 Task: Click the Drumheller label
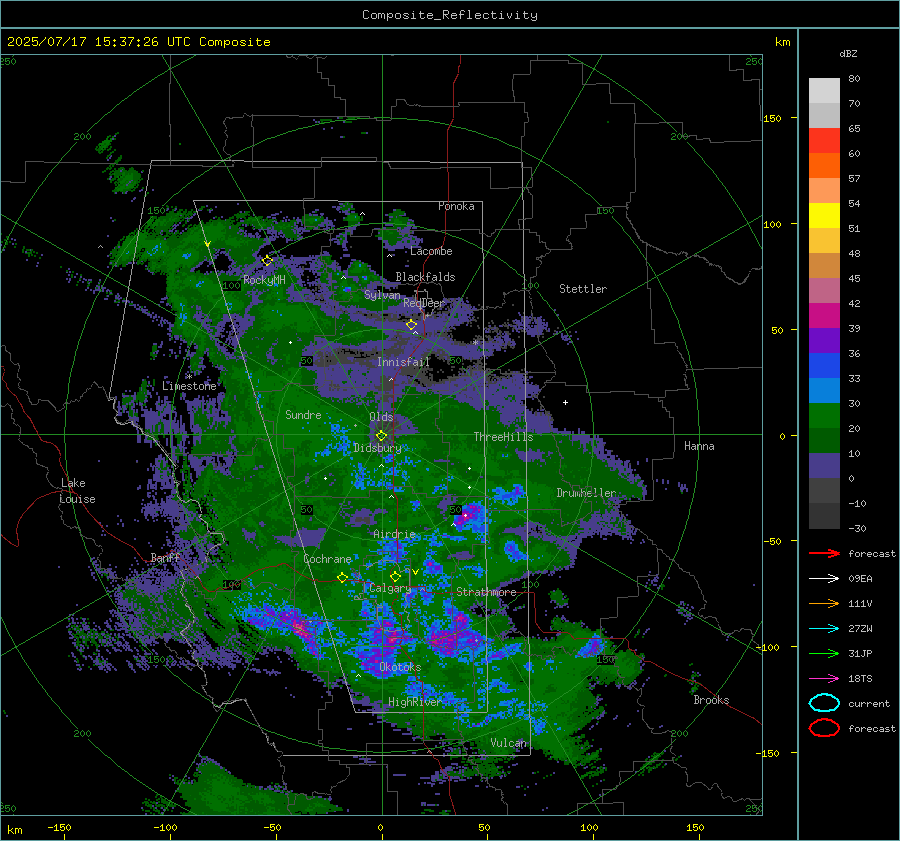(x=586, y=493)
